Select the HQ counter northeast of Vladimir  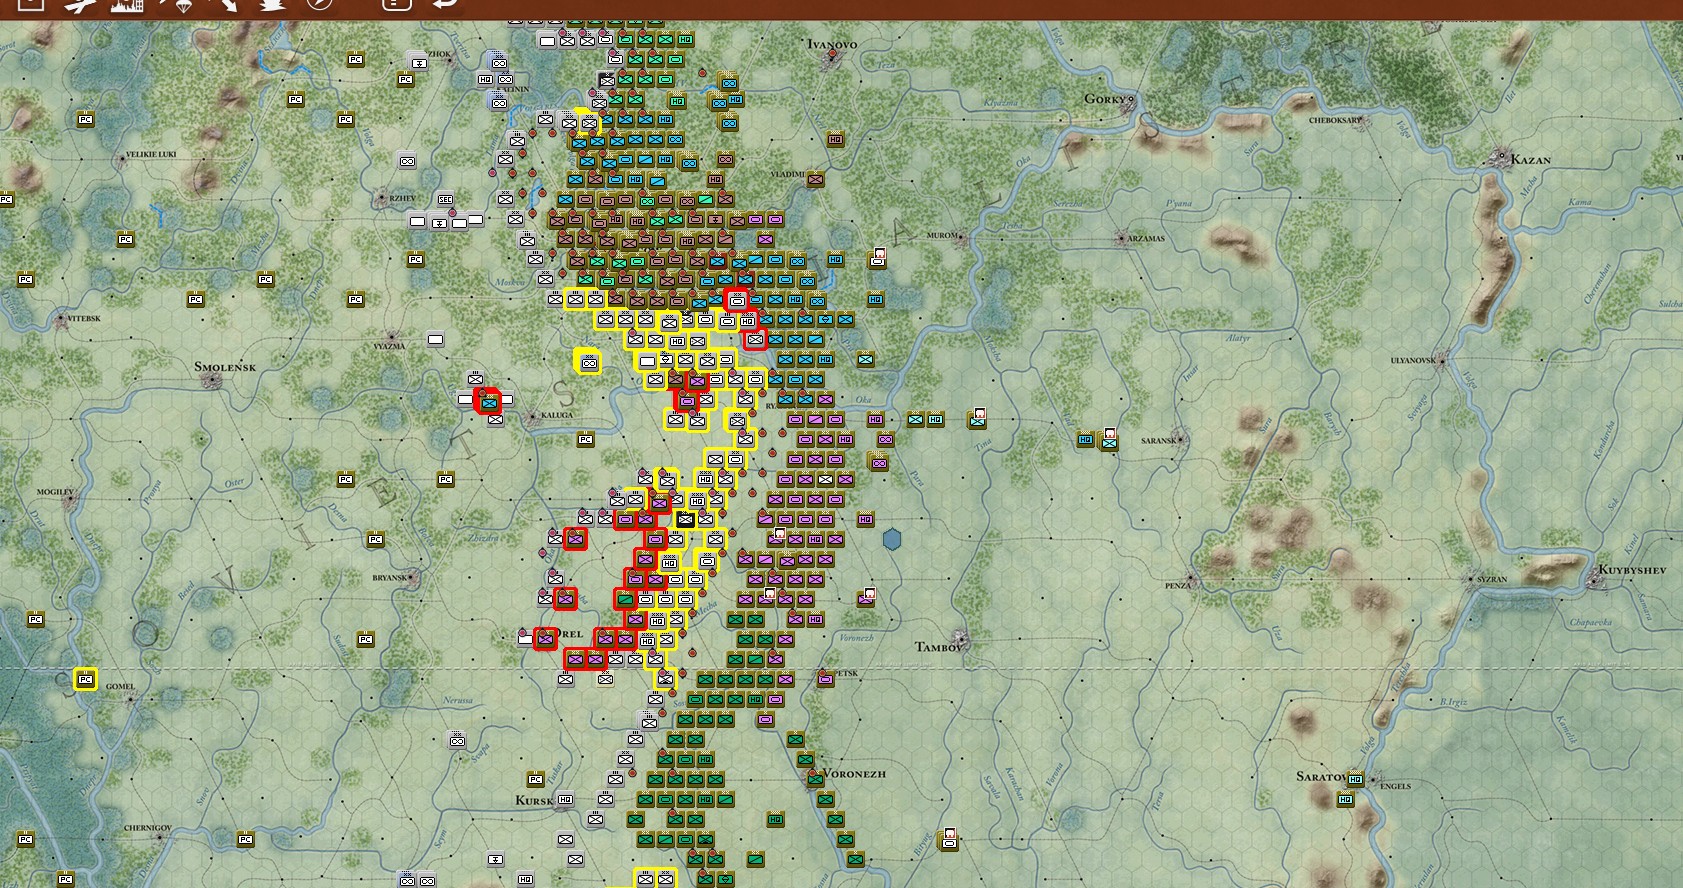coord(835,140)
